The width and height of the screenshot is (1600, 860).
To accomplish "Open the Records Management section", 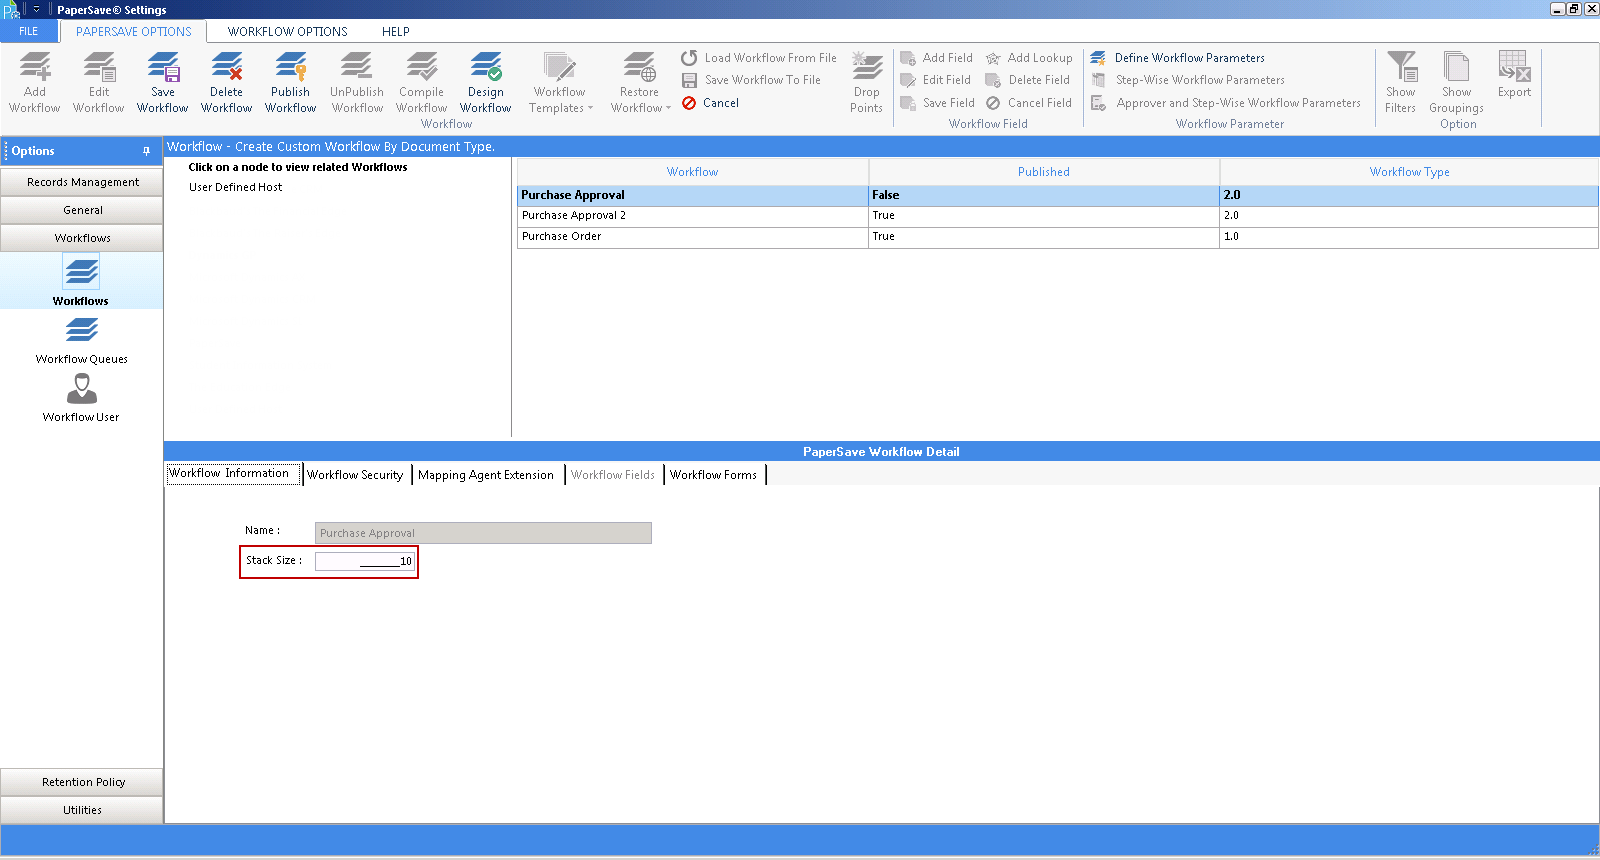I will tap(82, 182).
